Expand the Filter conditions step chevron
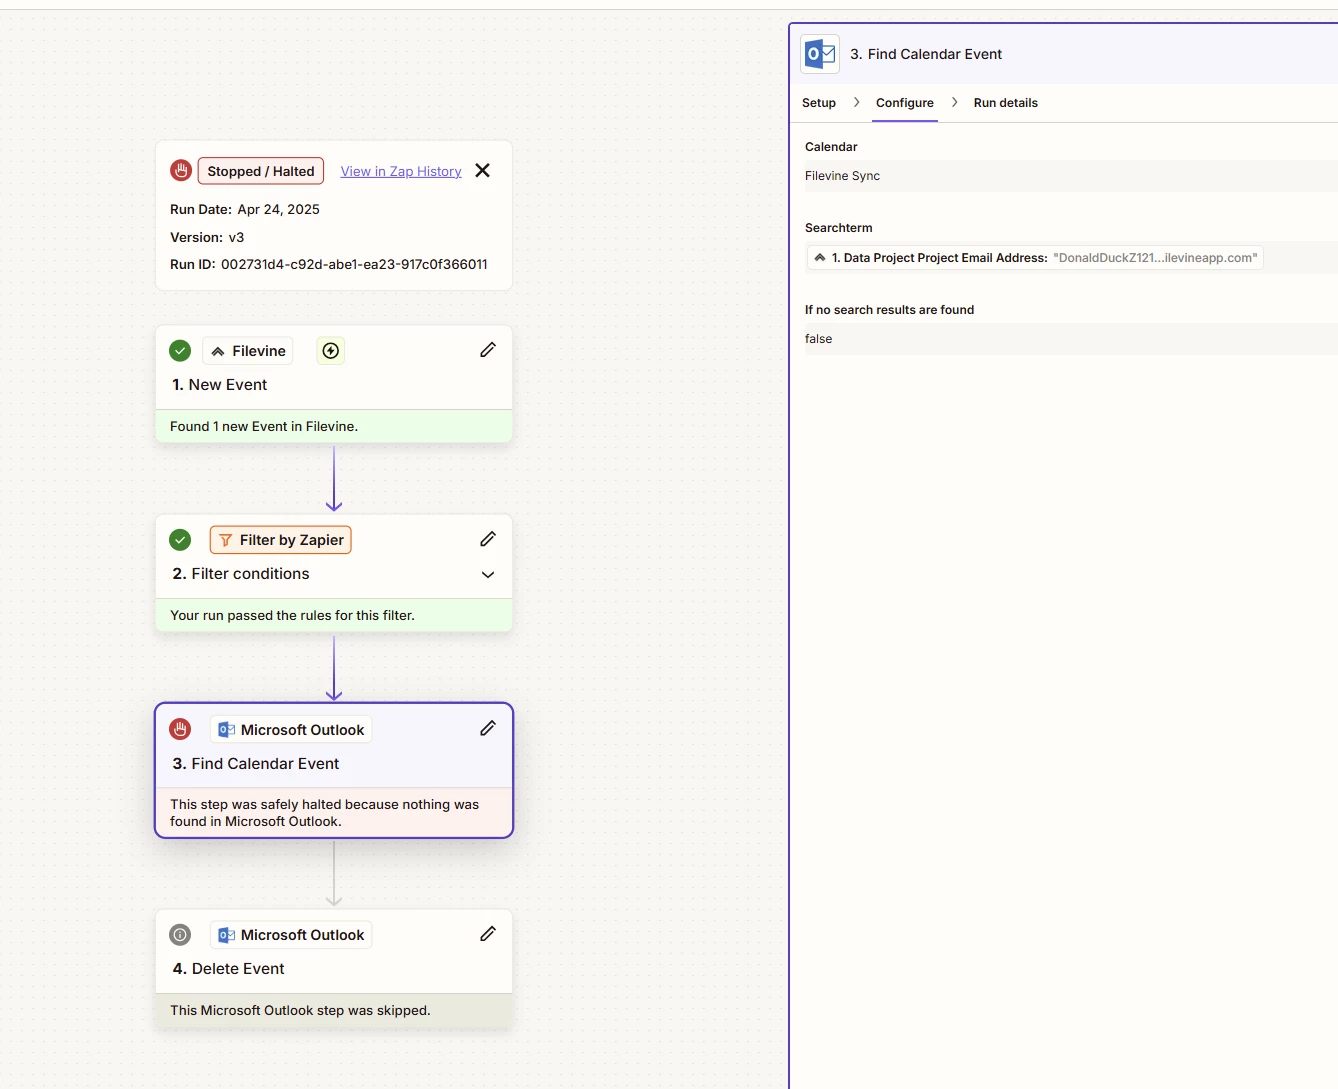 [488, 575]
